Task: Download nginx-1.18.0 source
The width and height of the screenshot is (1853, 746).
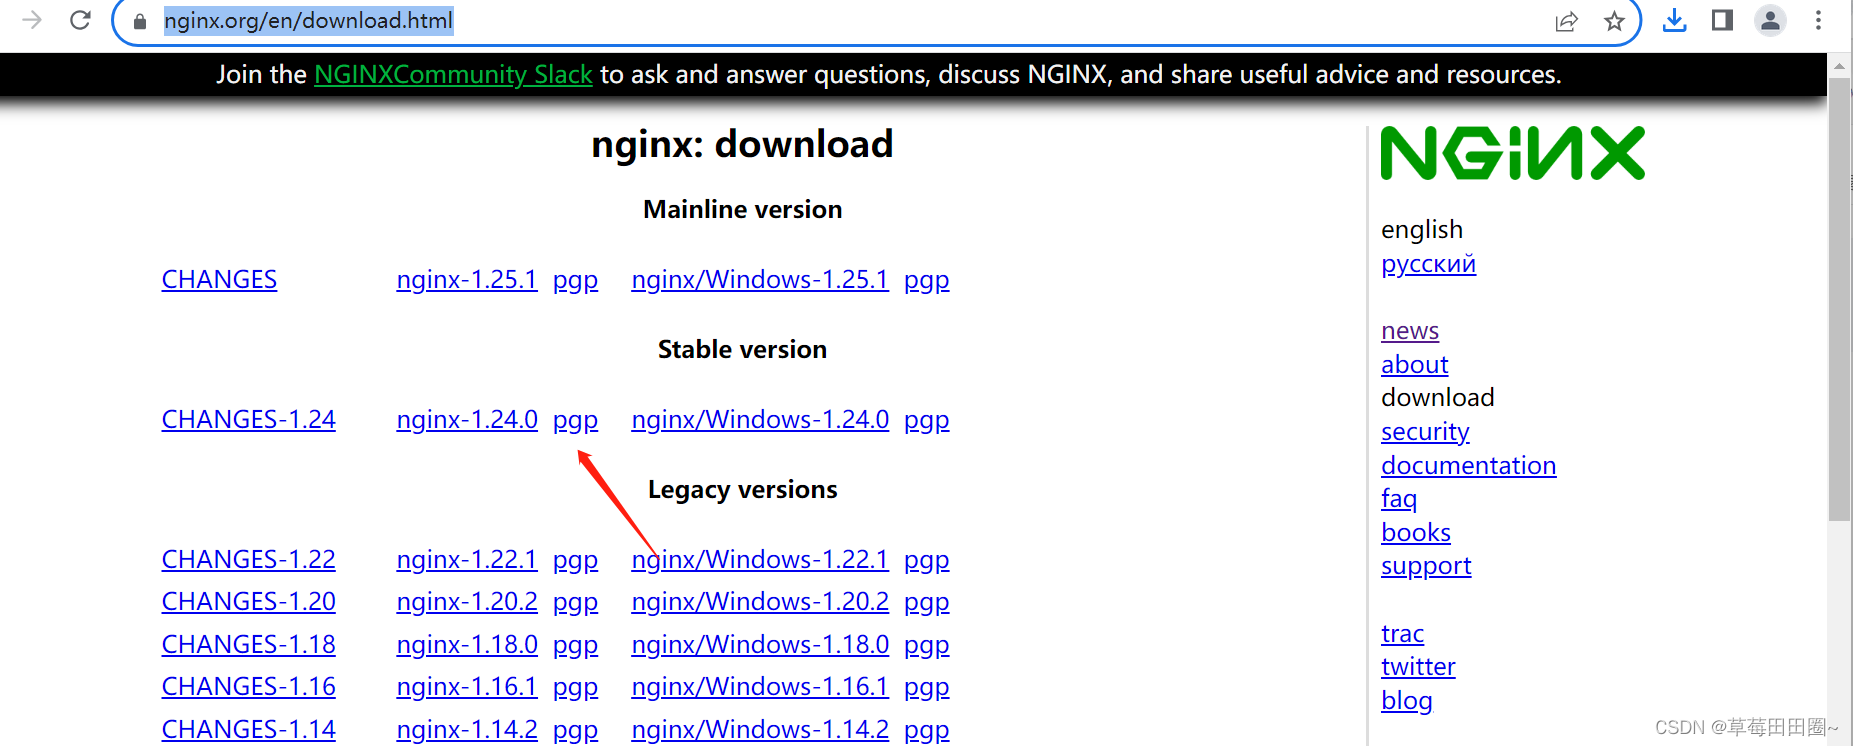Action: click(467, 645)
